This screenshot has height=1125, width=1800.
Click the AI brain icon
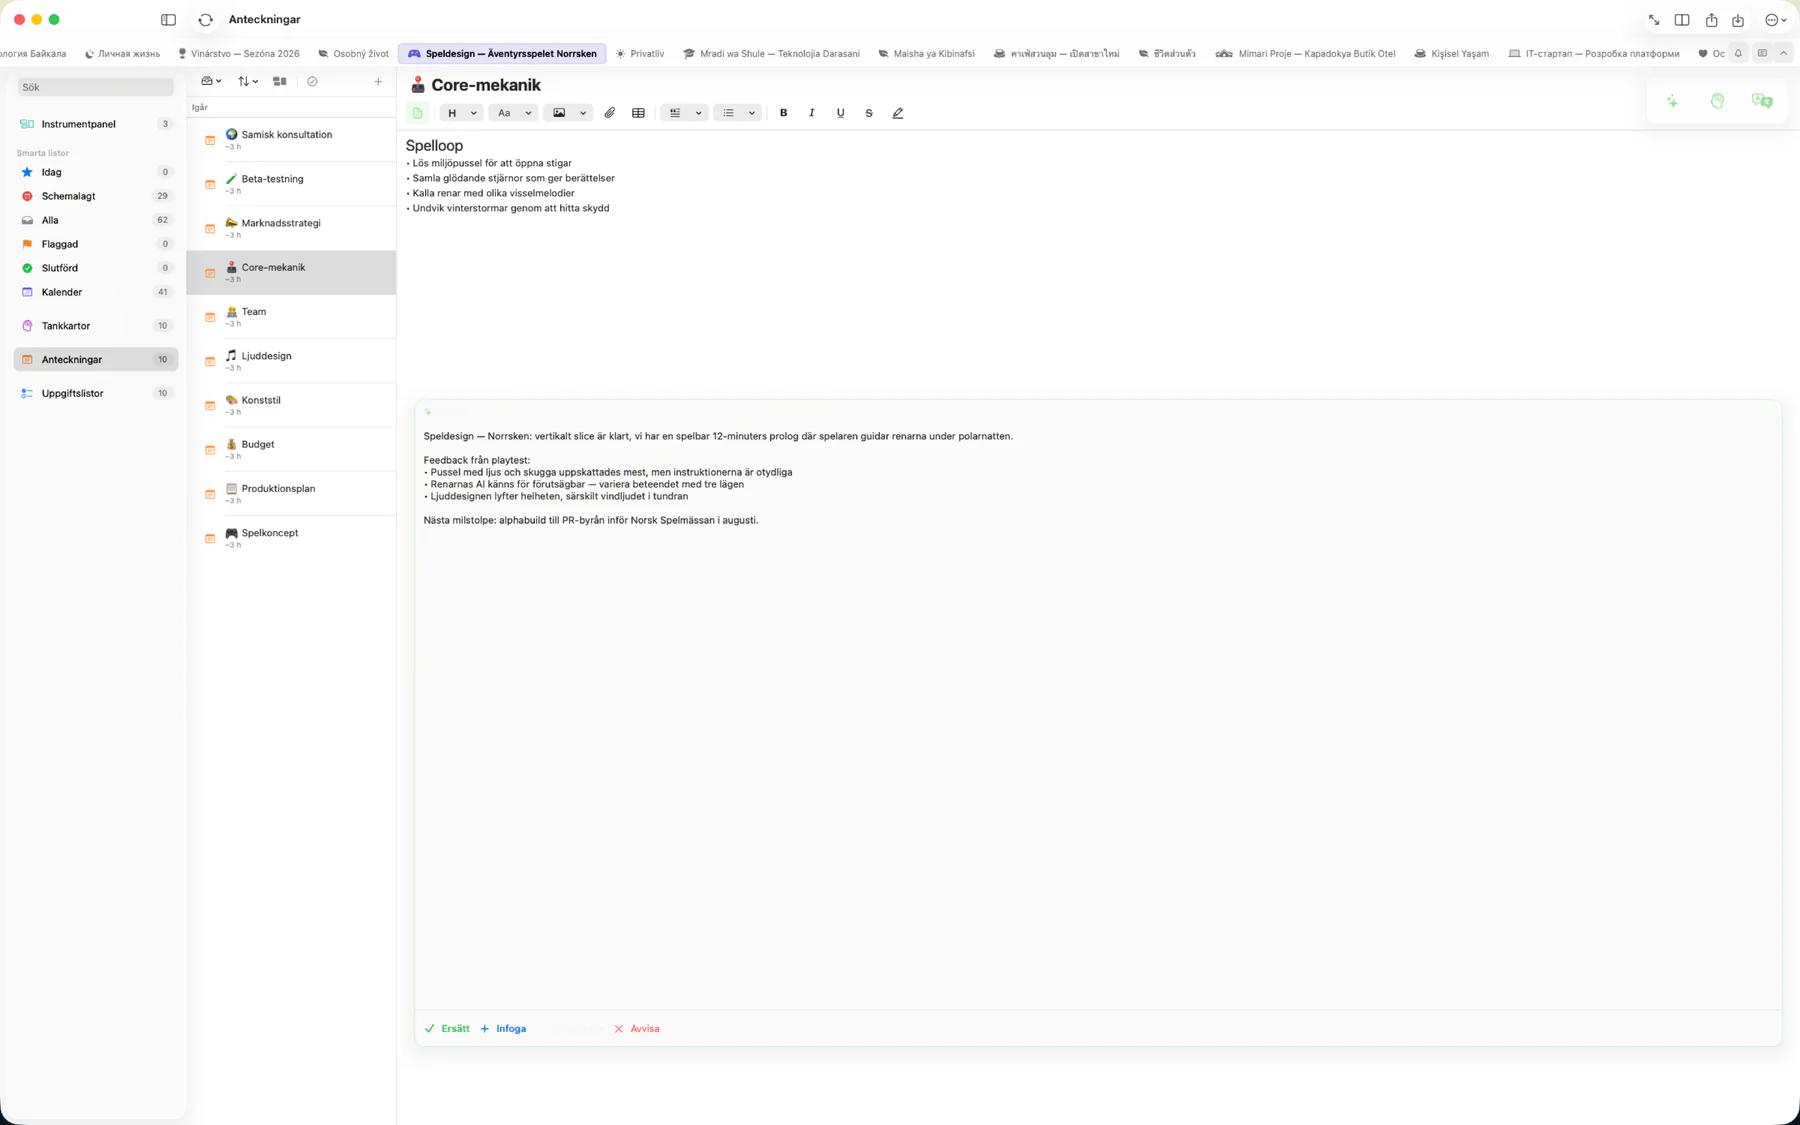(1717, 101)
